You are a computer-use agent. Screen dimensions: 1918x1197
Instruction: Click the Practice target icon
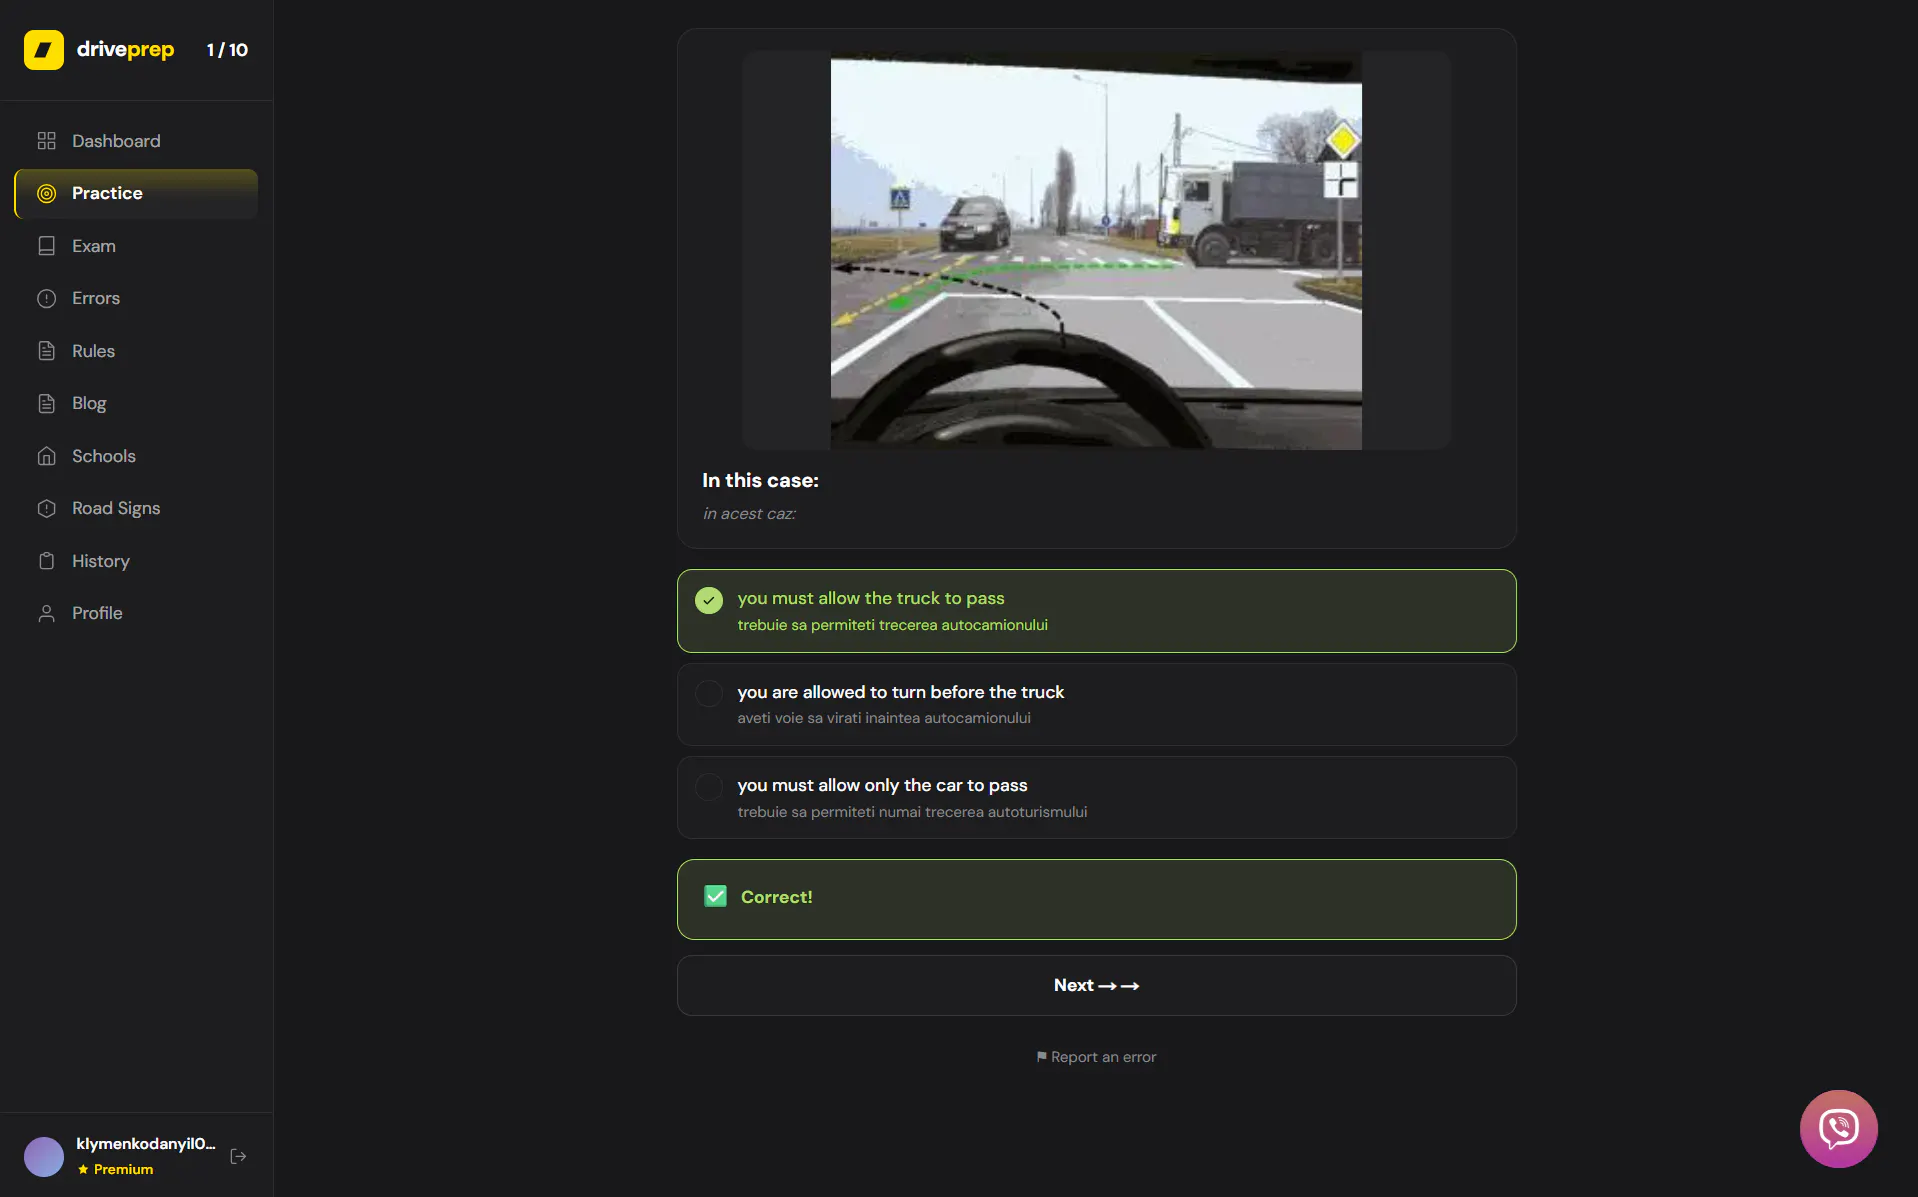click(46, 193)
